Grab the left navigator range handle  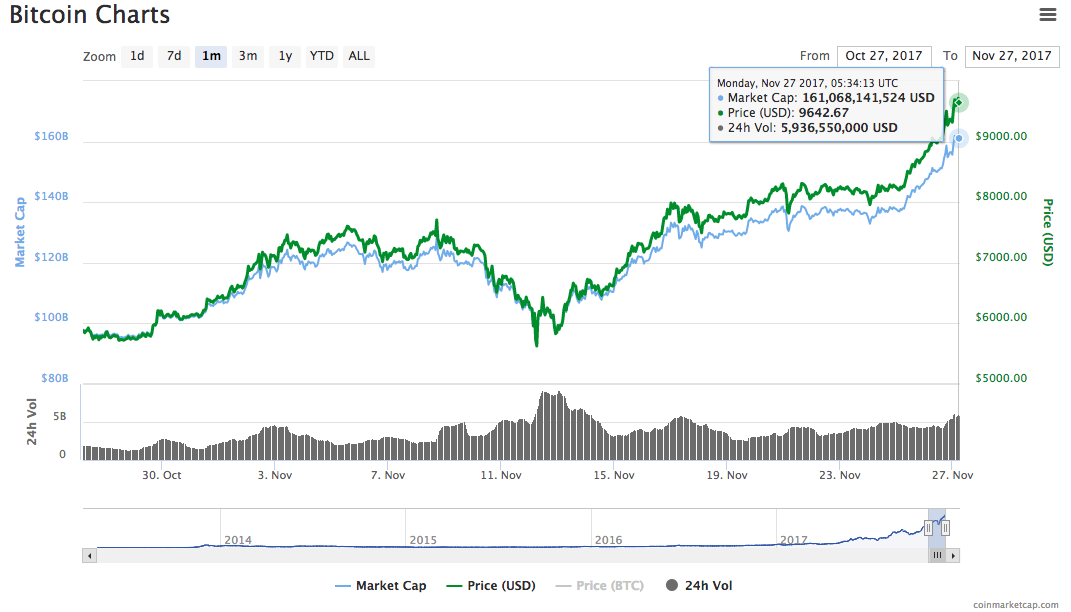(928, 527)
